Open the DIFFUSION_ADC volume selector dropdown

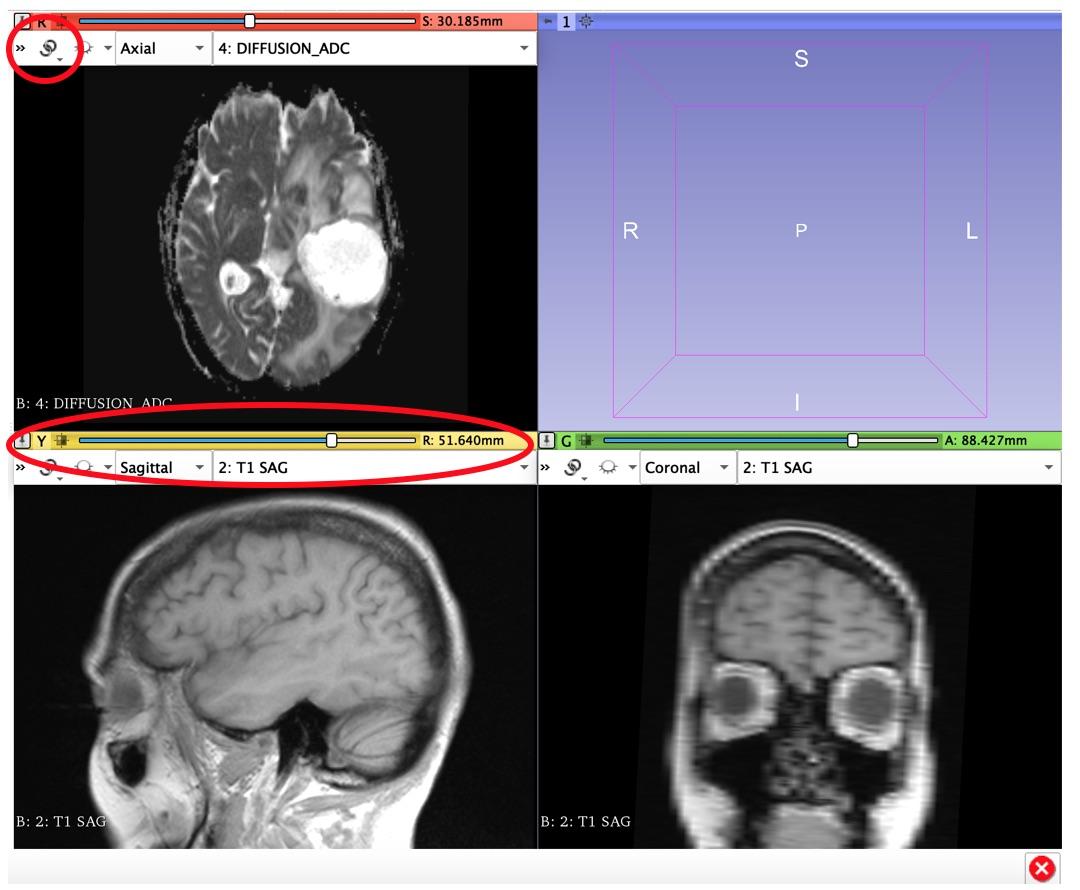[370, 47]
